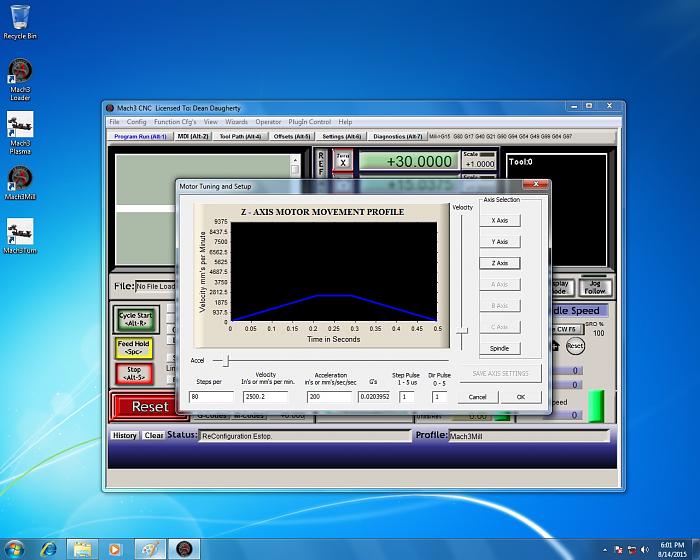Image resolution: width=700 pixels, height=560 pixels.
Task: Open the View menu in Mach3
Action: tap(211, 122)
